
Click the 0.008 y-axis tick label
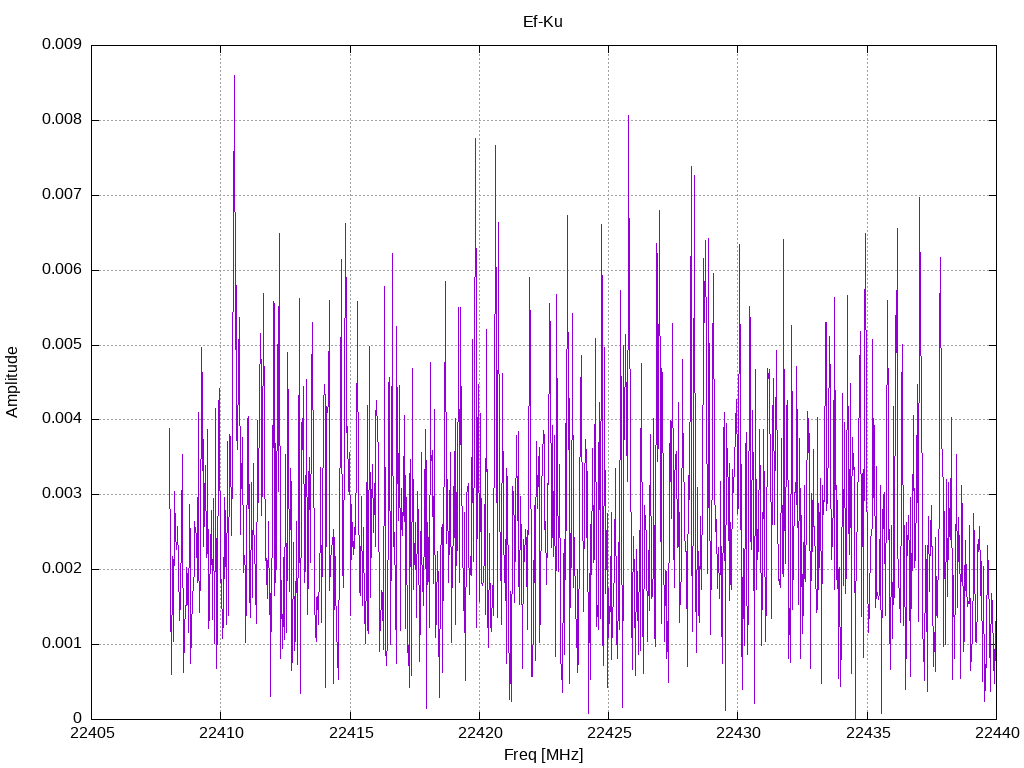(x=62, y=120)
